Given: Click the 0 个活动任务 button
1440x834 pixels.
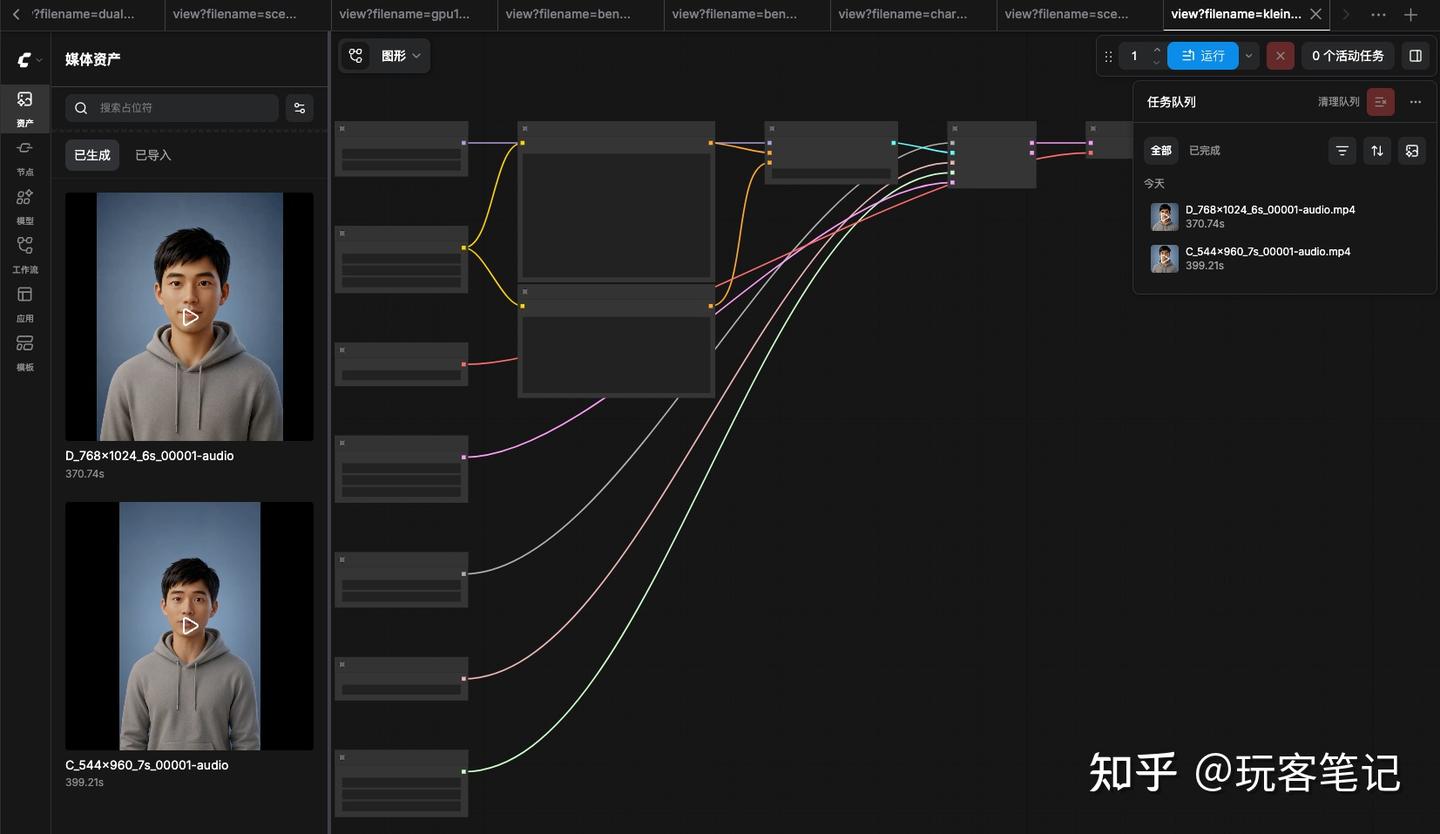Looking at the screenshot, I should (x=1348, y=56).
